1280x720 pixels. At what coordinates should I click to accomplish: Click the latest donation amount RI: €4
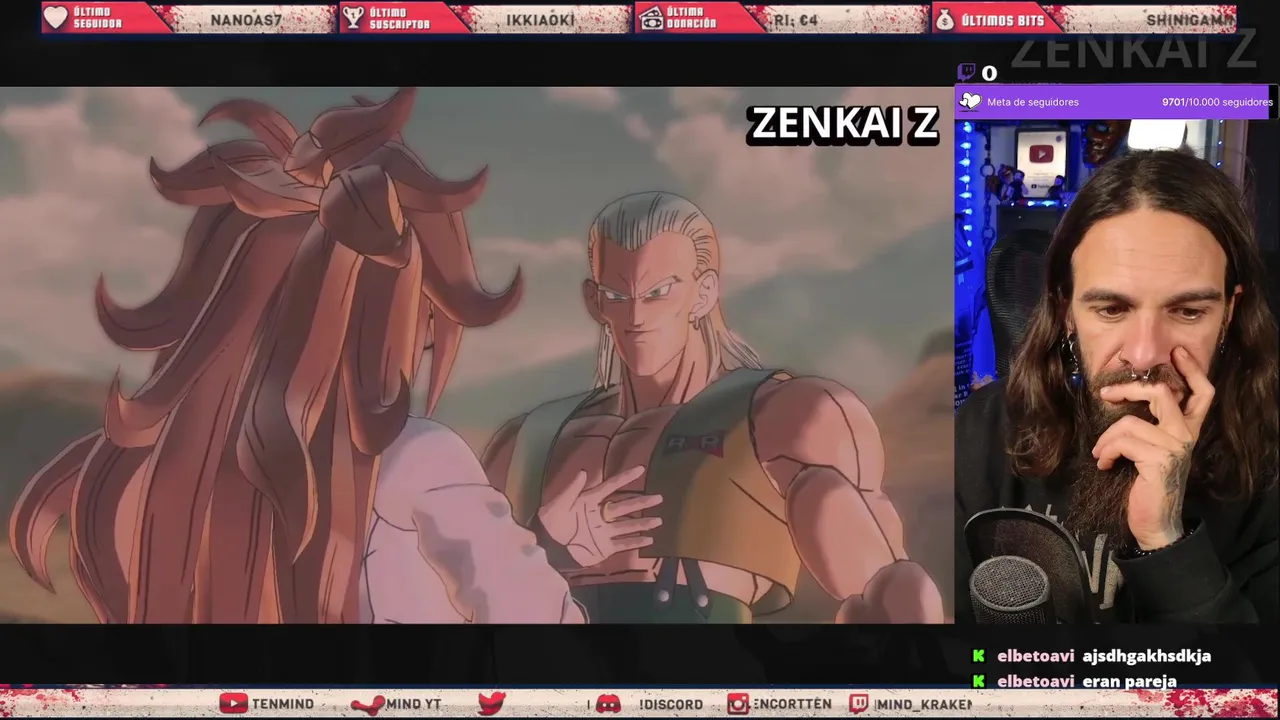coord(796,20)
